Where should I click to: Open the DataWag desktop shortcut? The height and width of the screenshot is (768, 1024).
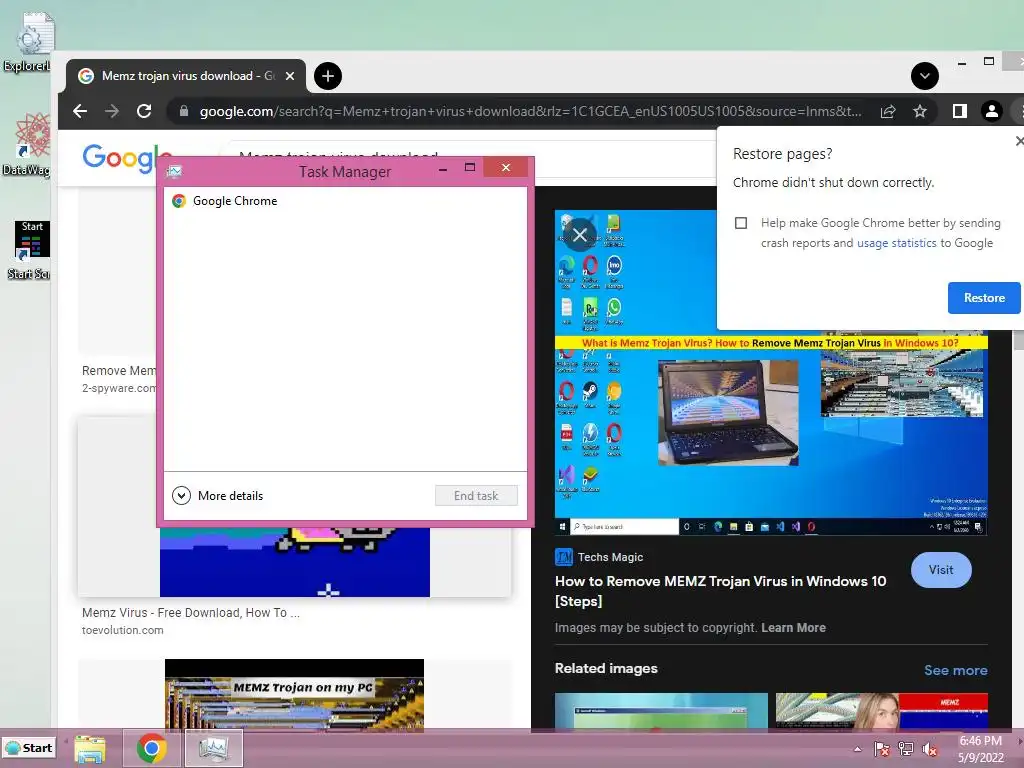pos(27,145)
